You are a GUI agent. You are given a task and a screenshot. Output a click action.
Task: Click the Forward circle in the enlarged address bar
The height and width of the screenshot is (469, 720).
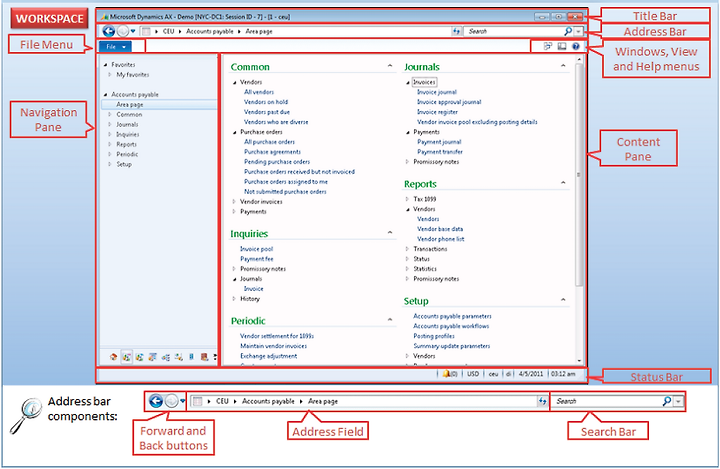coord(171,401)
